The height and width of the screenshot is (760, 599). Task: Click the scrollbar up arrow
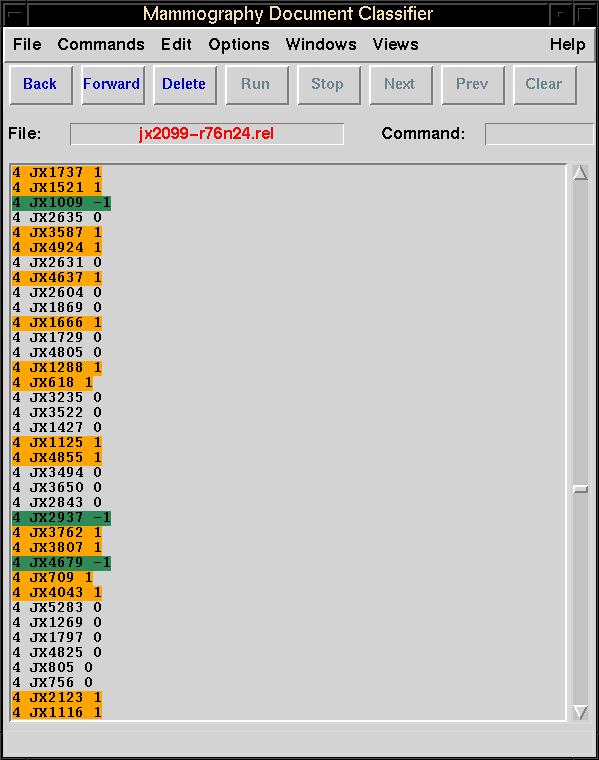[580, 173]
